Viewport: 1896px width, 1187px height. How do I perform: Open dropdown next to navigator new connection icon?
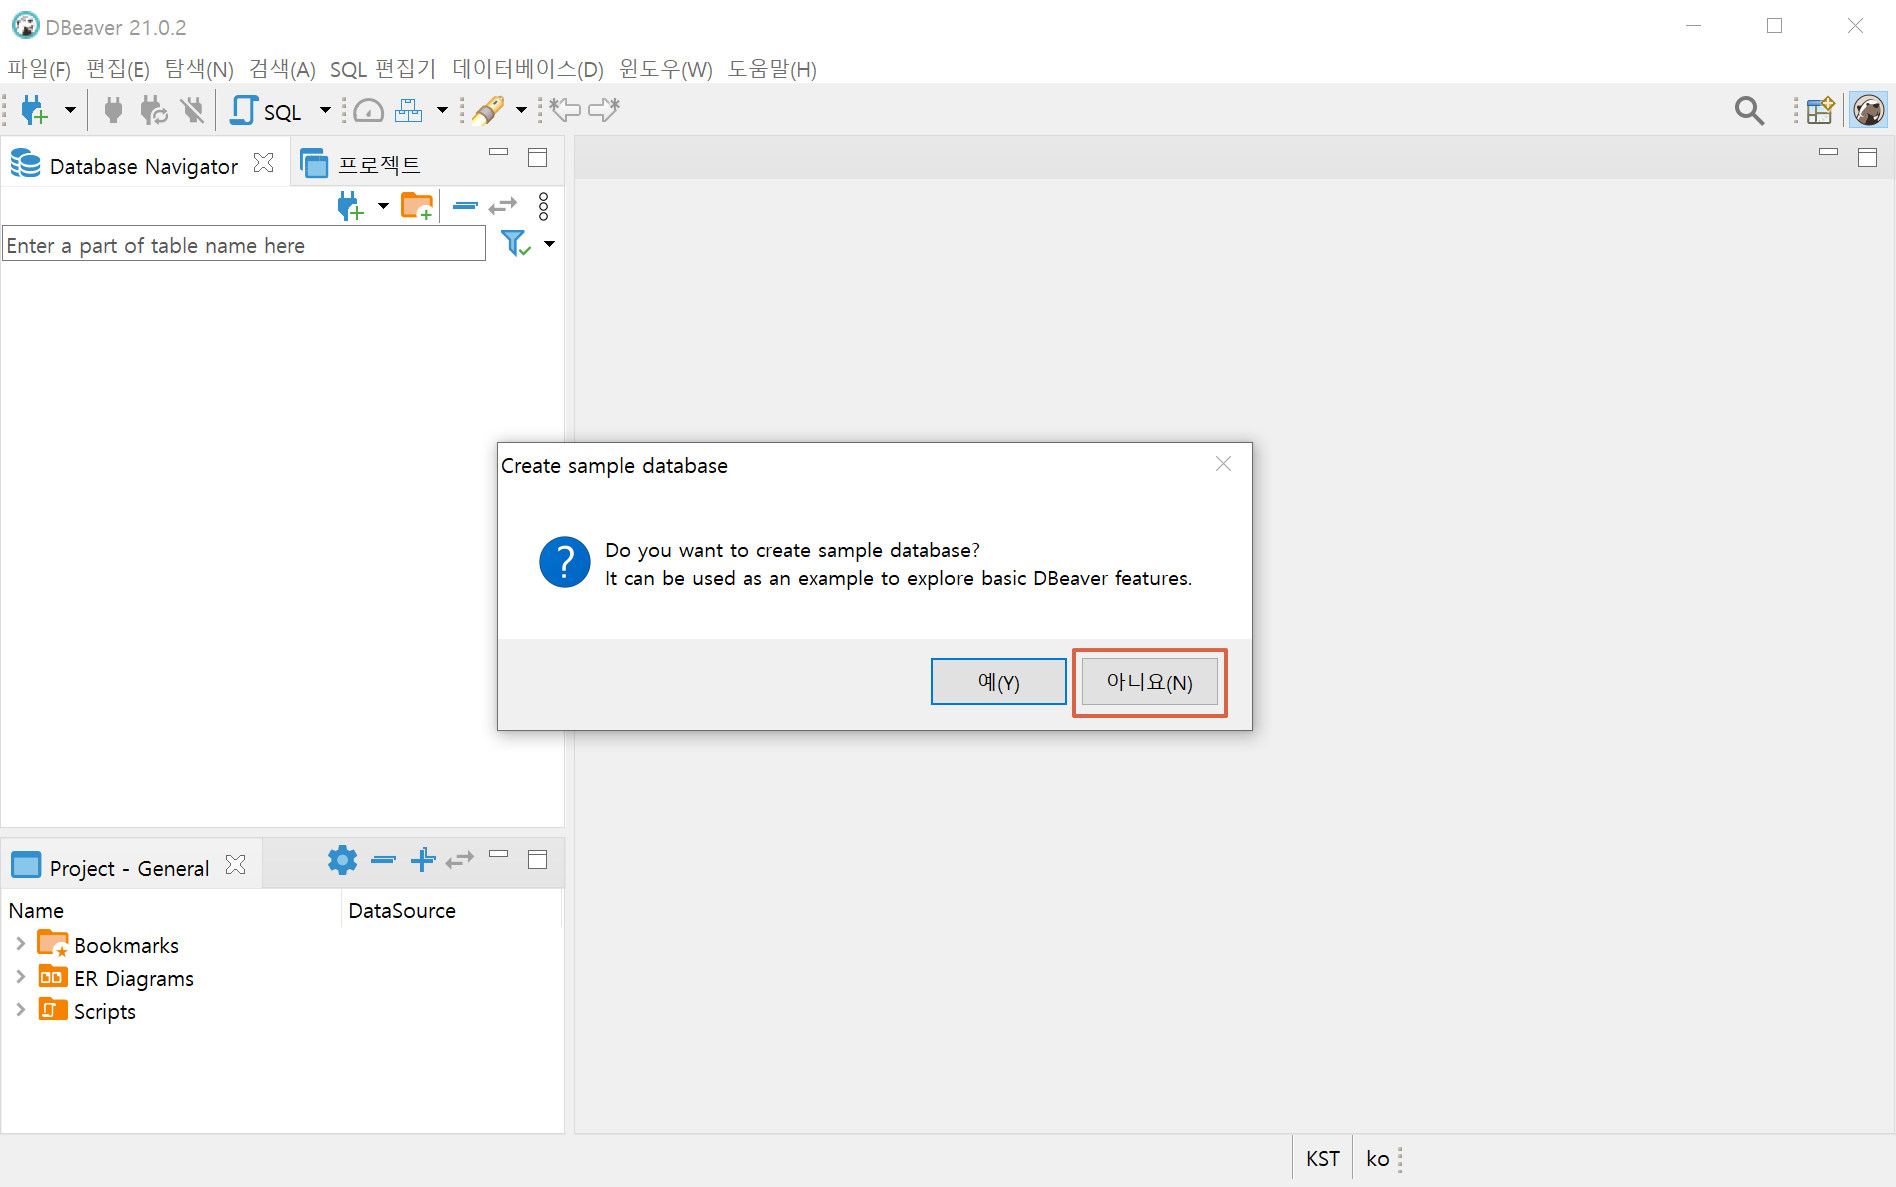tap(383, 207)
